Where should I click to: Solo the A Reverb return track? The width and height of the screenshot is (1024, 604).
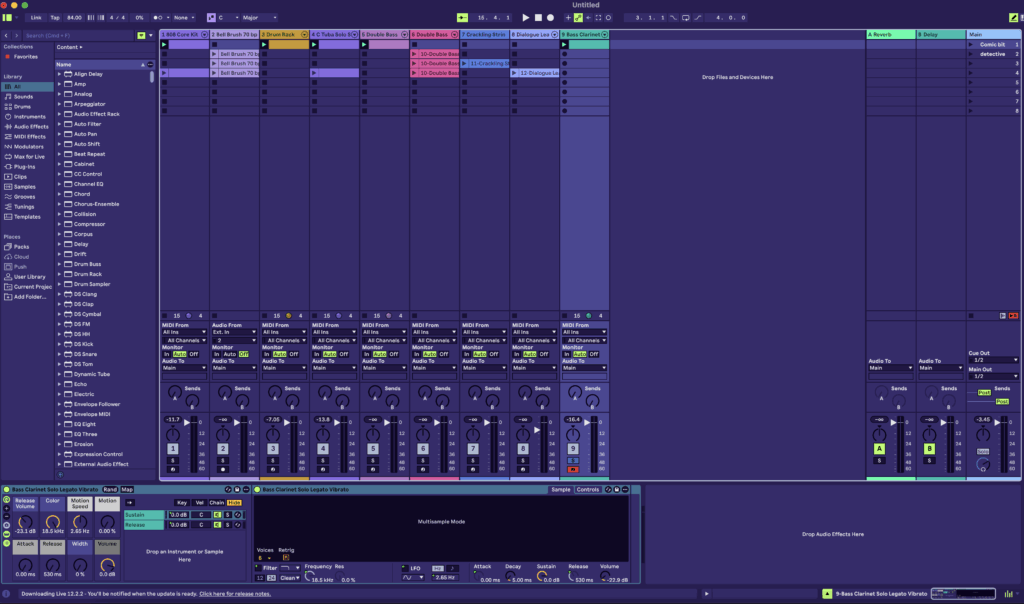(x=879, y=460)
